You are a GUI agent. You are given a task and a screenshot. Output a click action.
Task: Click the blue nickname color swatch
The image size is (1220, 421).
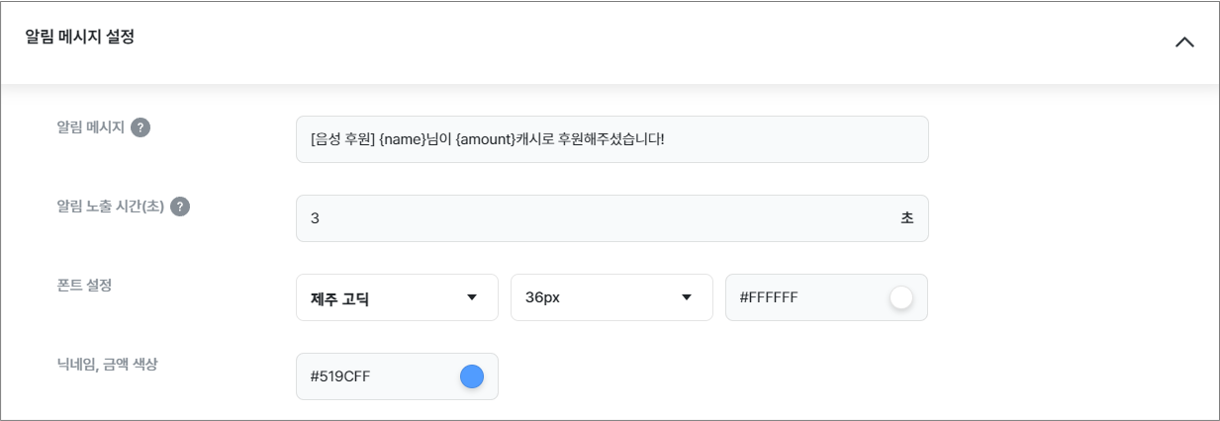(472, 377)
